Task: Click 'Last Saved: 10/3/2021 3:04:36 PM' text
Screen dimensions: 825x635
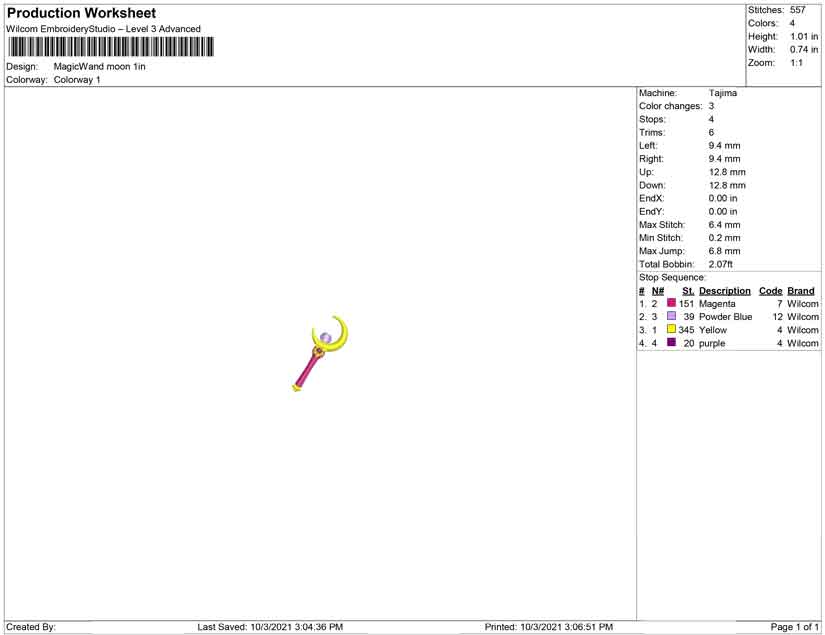Action: (x=270, y=627)
